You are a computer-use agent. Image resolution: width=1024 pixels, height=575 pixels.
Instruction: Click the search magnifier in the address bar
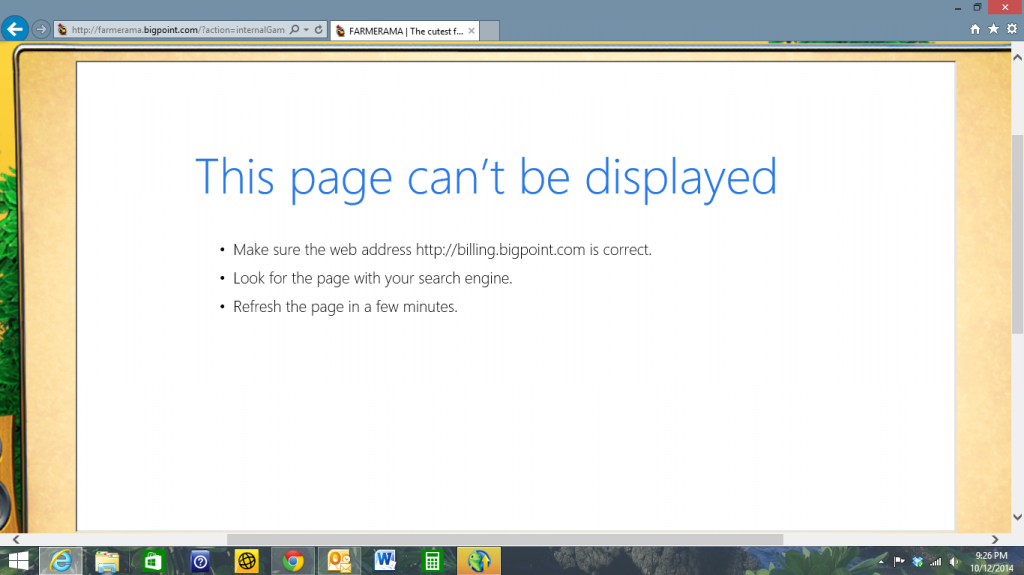295,30
